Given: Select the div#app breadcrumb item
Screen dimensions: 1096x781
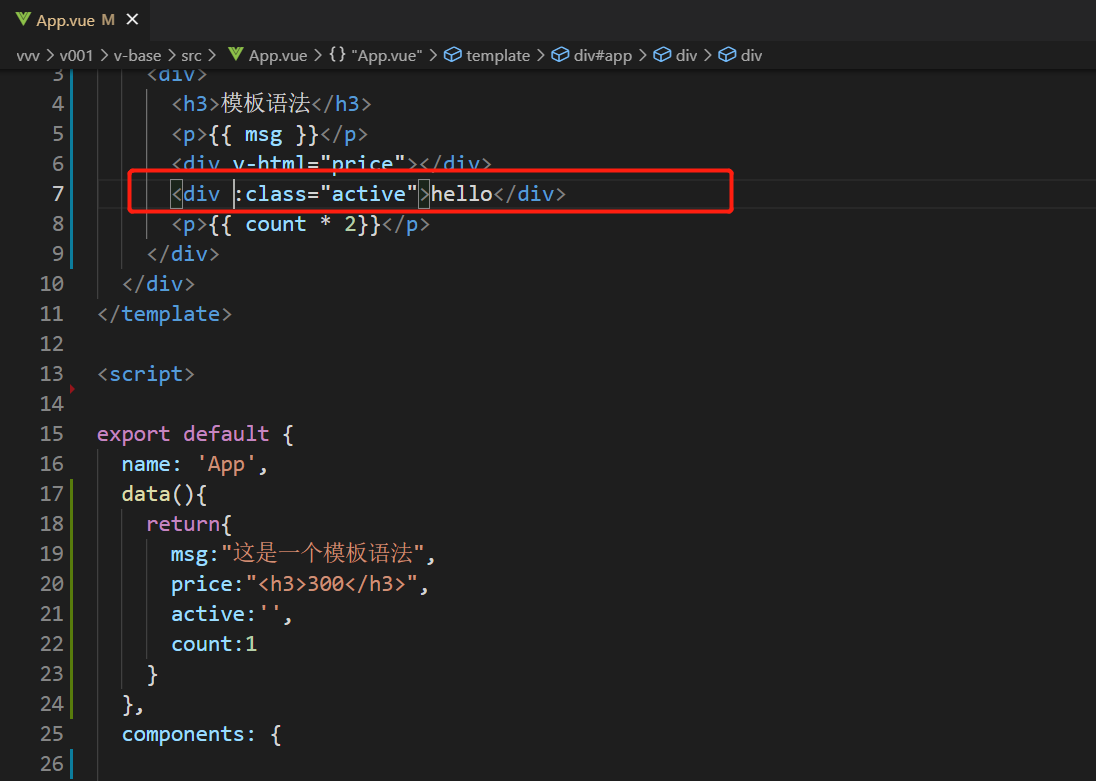Looking at the screenshot, I should [x=603, y=55].
